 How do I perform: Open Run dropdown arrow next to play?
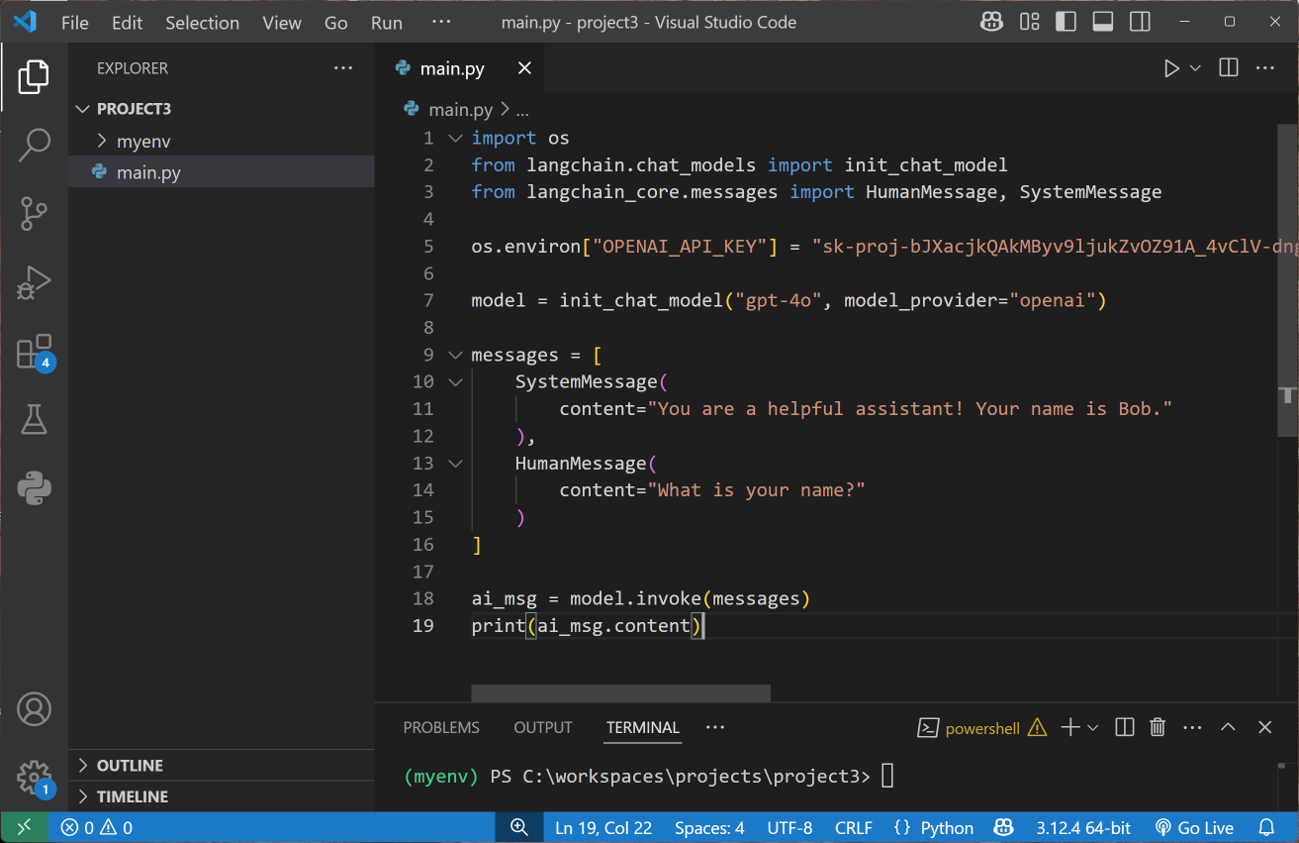click(x=1195, y=68)
